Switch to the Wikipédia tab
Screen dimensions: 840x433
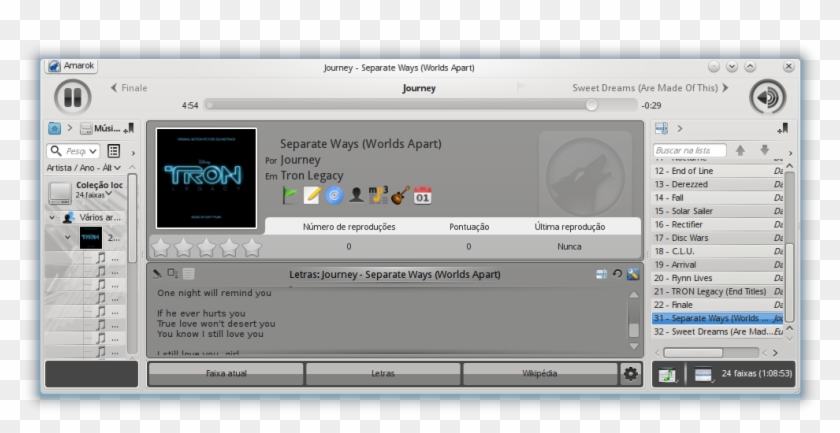tap(539, 374)
